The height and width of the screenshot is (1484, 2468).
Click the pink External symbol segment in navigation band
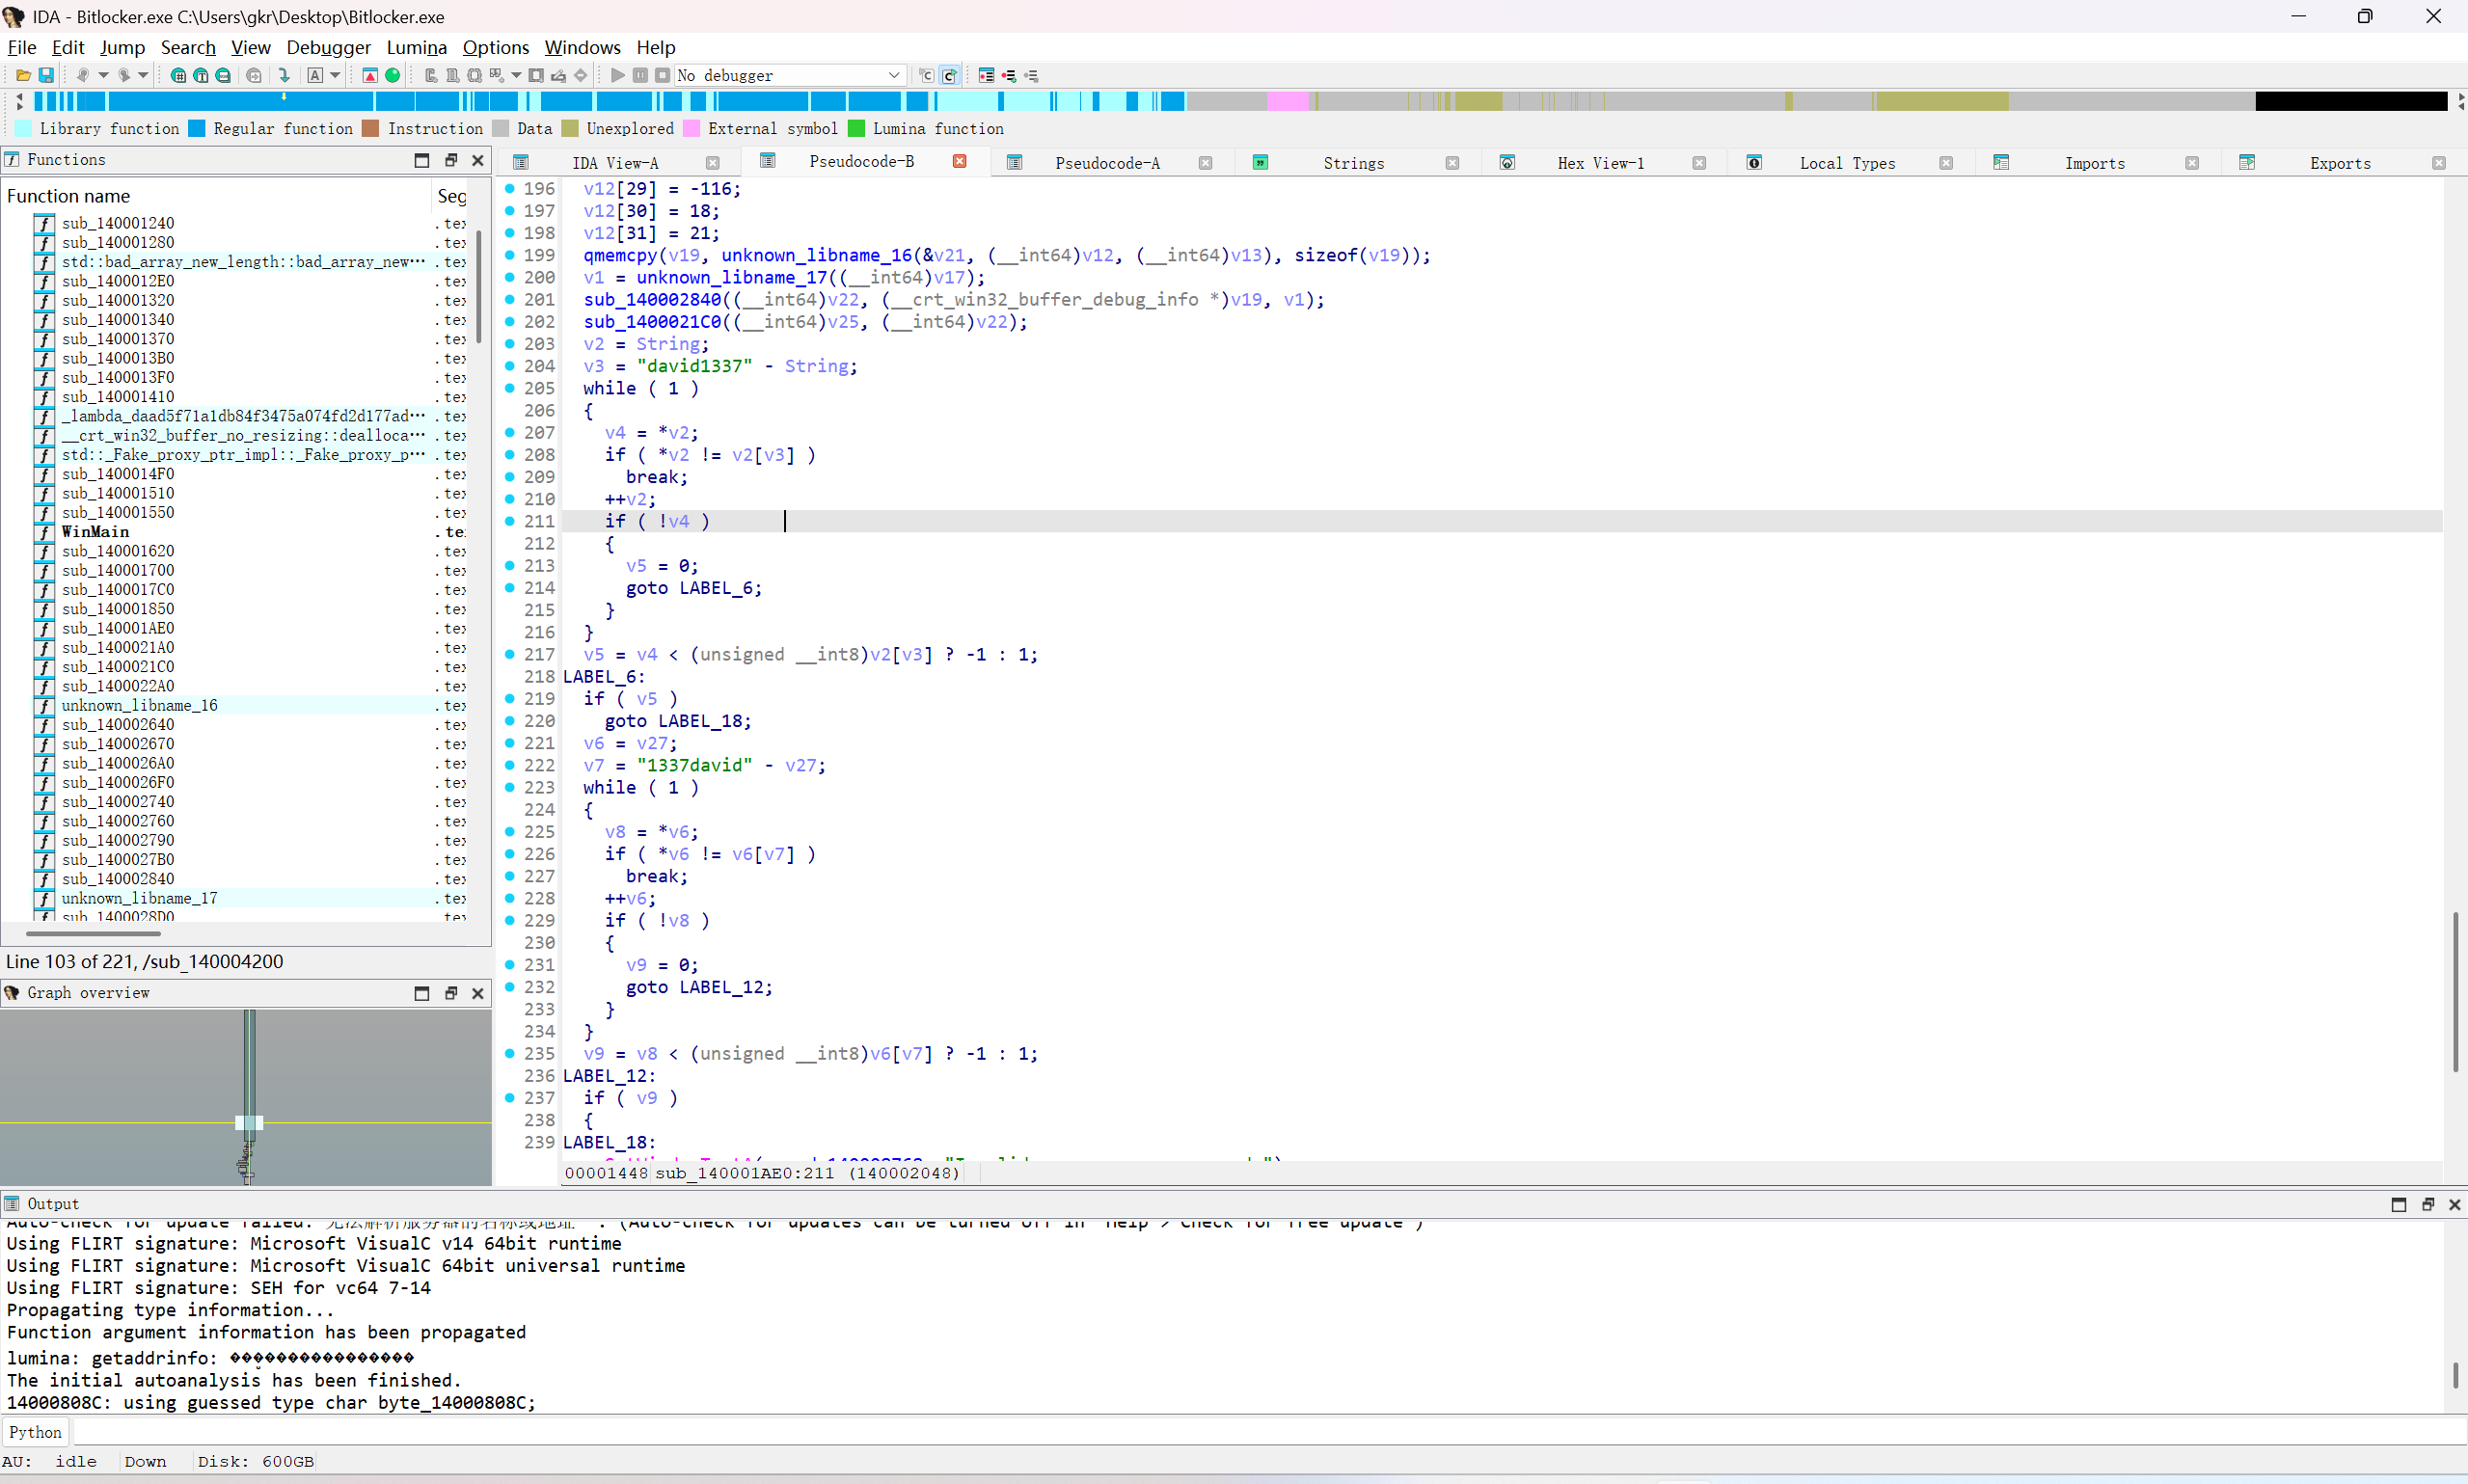(x=1287, y=101)
